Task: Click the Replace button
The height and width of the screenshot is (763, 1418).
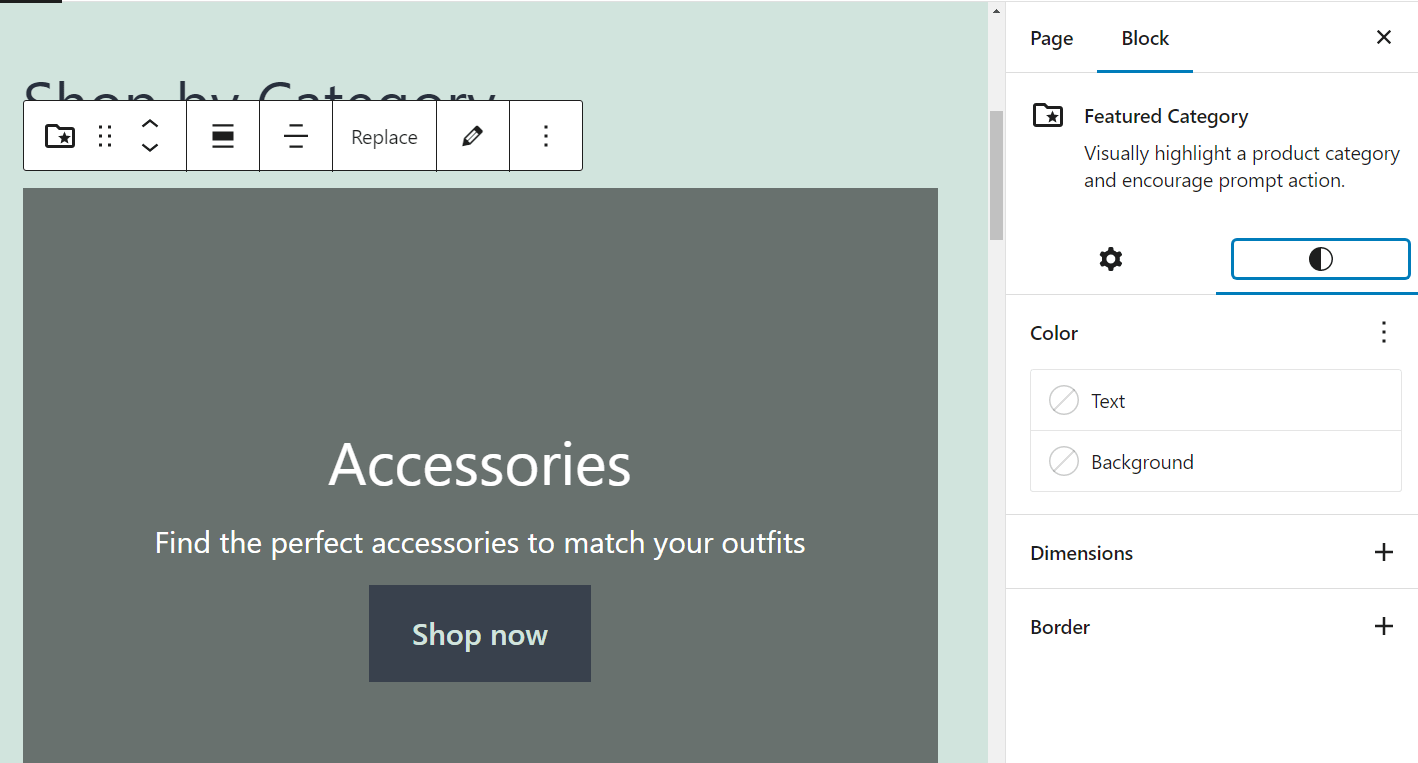Action: (x=384, y=137)
